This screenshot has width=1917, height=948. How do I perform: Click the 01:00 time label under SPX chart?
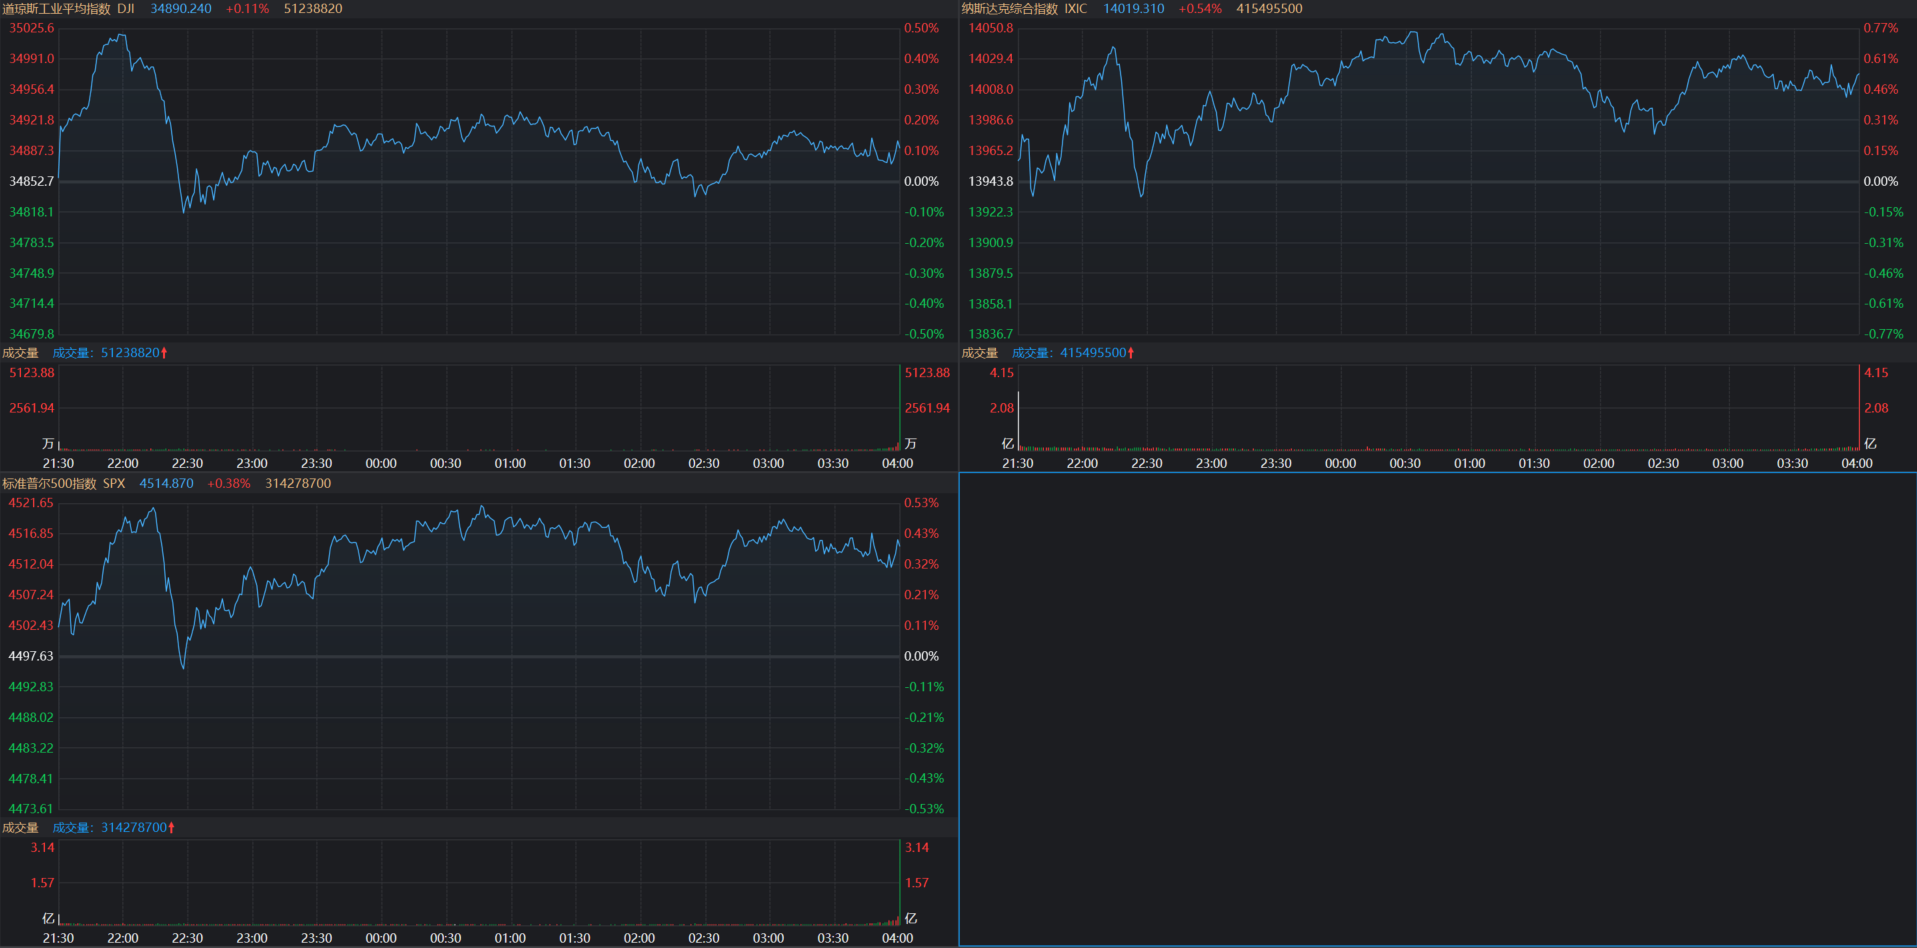[510, 938]
